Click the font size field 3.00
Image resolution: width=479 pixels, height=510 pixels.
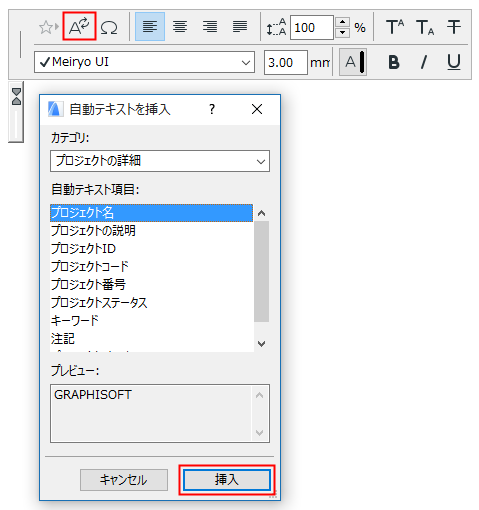[286, 62]
